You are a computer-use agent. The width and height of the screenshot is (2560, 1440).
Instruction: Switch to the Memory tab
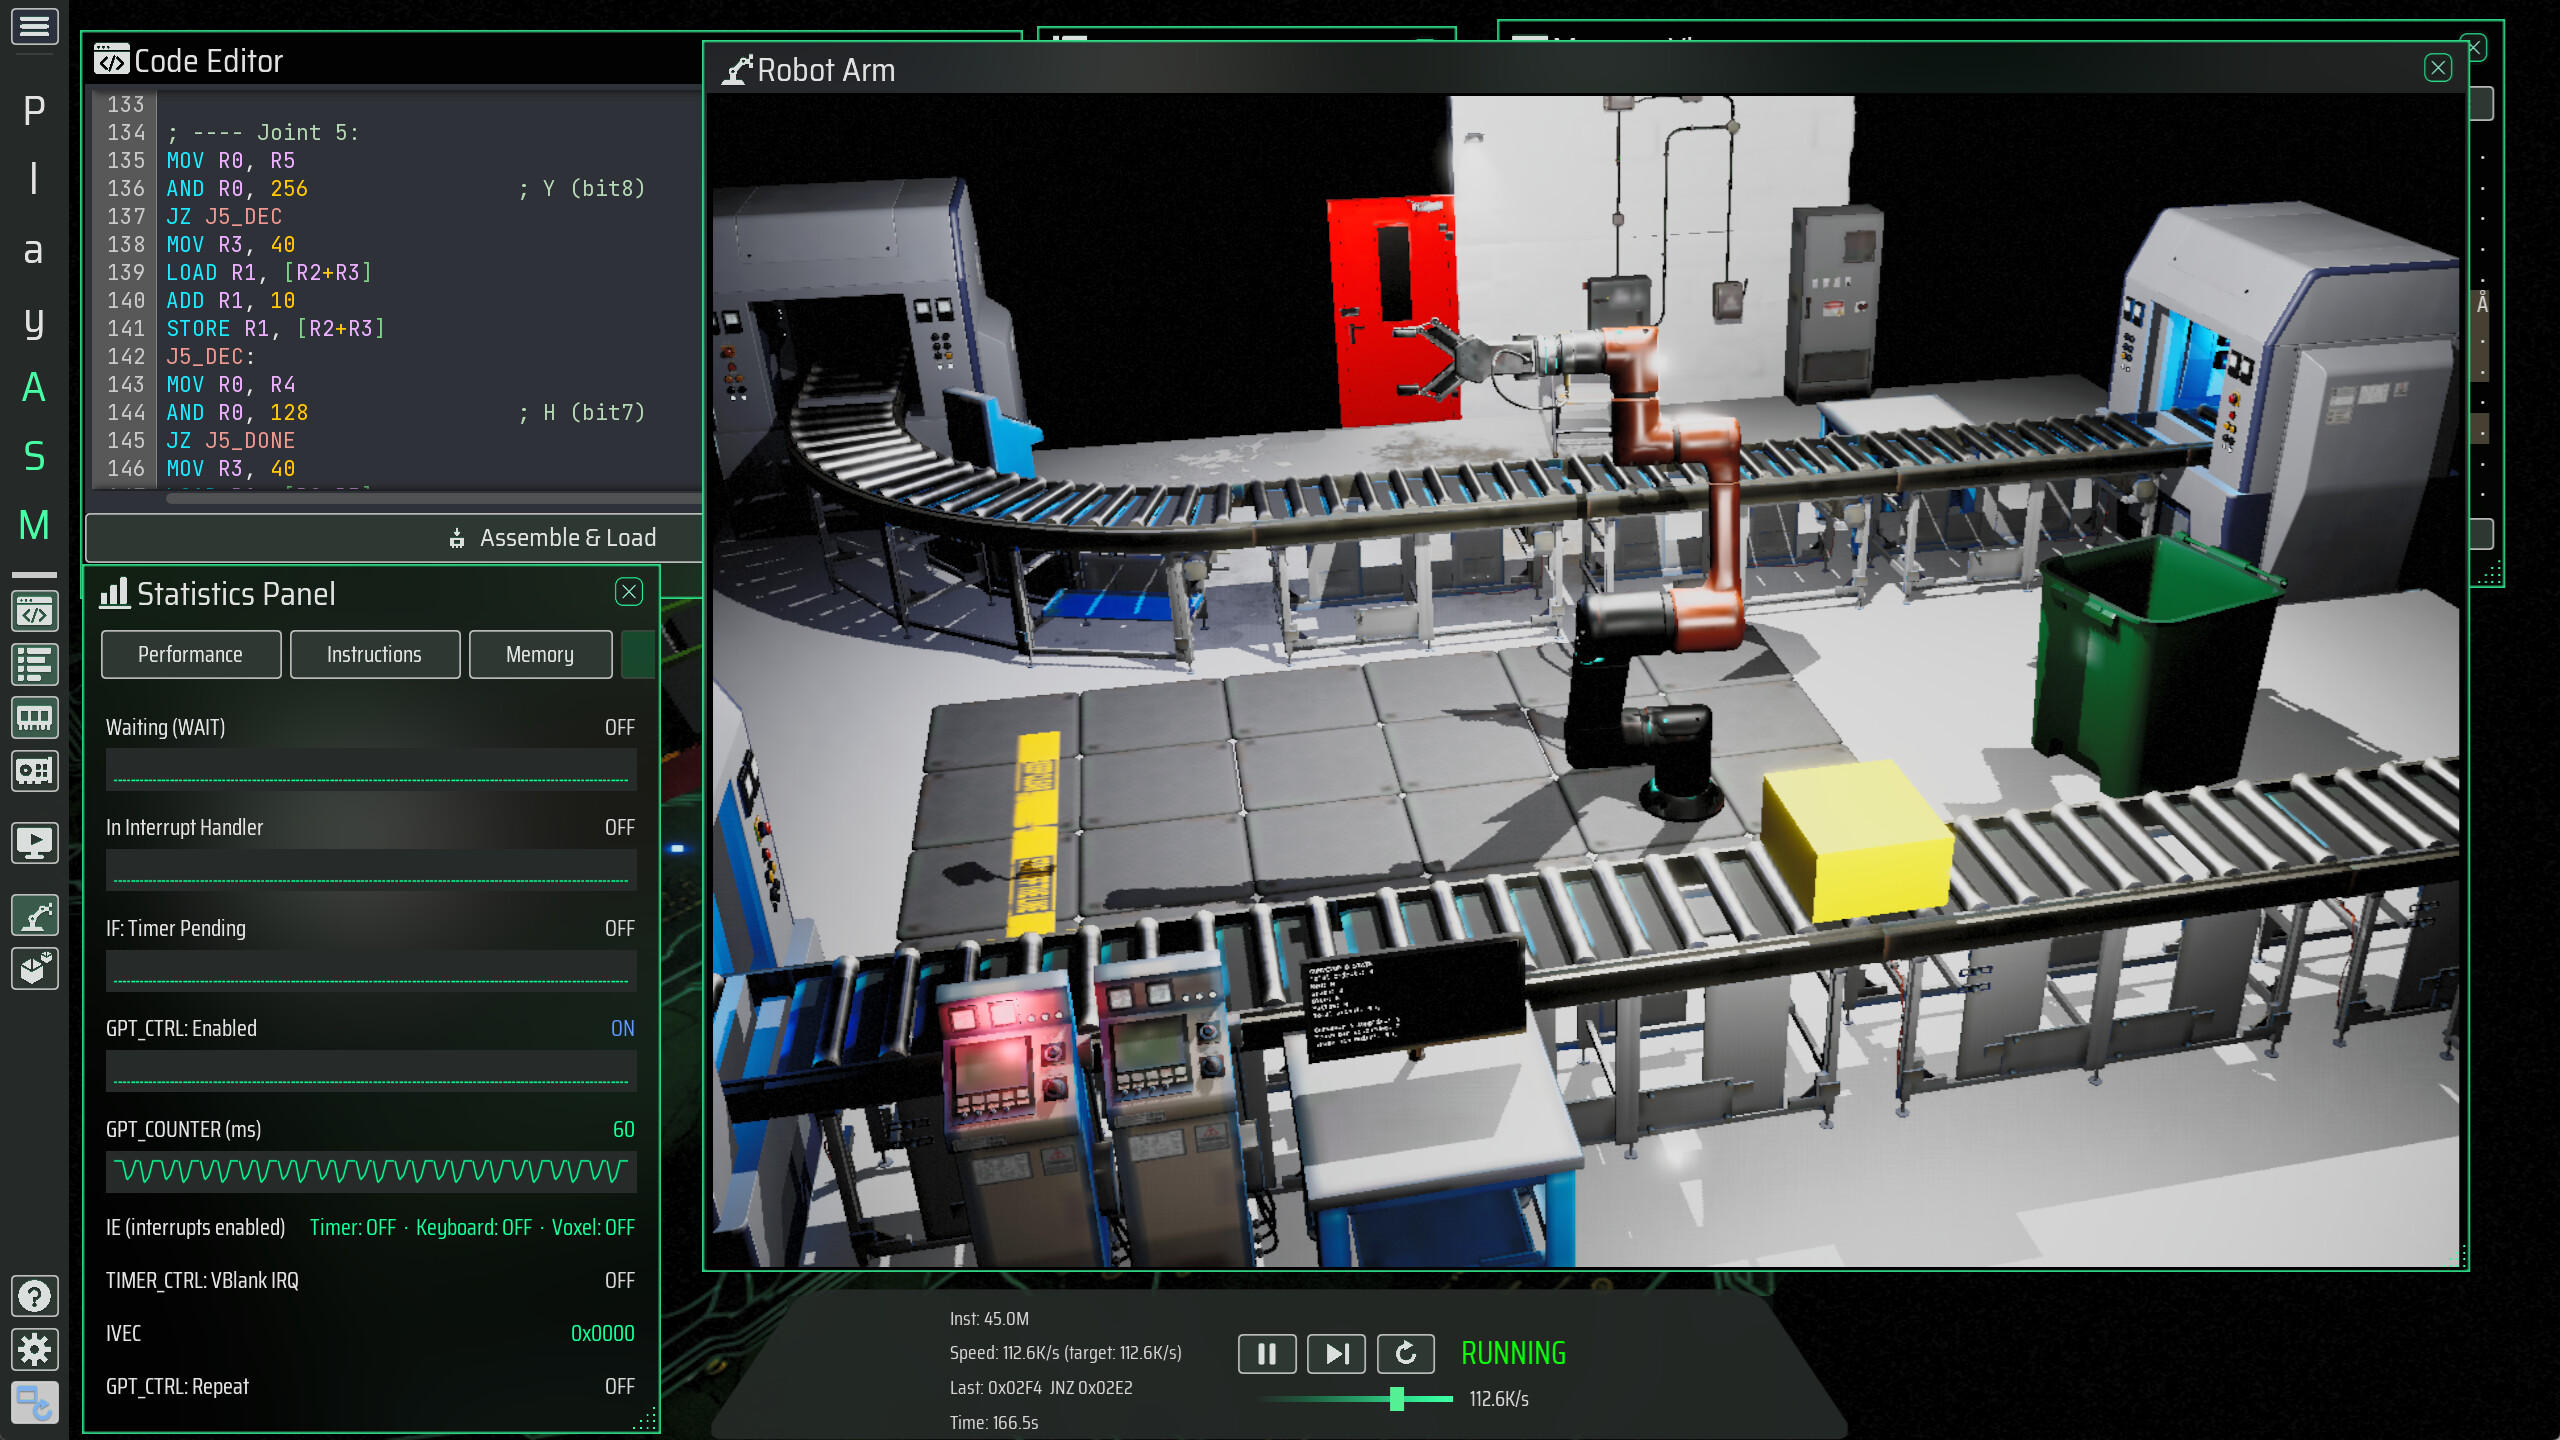tap(540, 655)
